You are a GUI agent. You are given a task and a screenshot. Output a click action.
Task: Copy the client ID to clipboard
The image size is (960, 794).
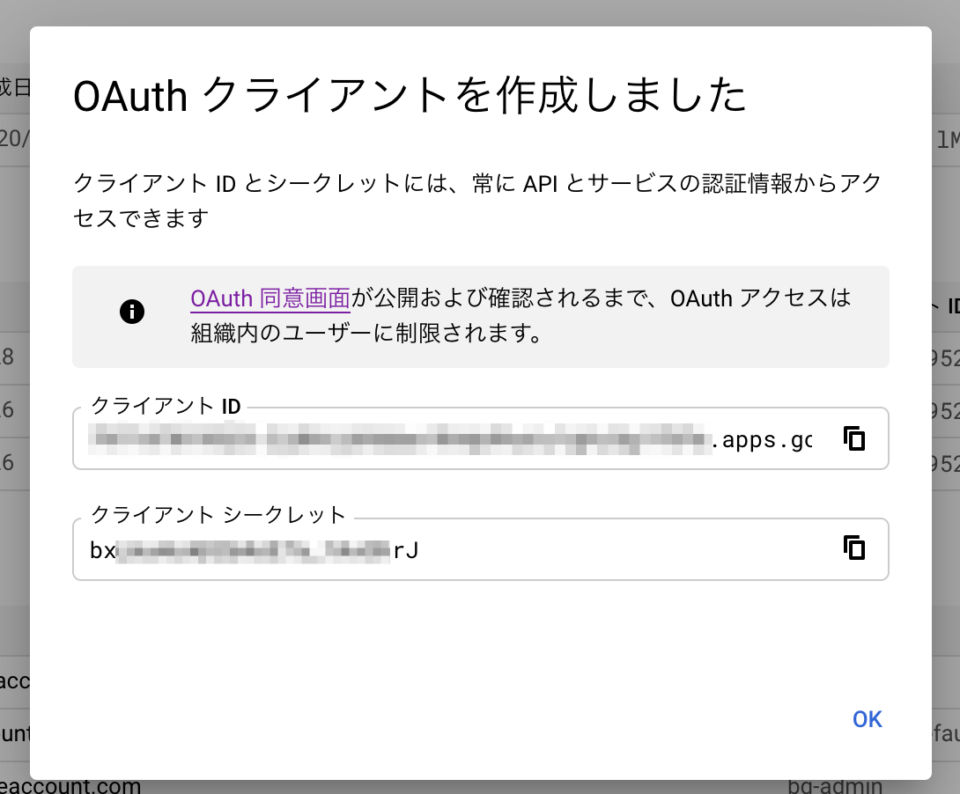pyautogui.click(x=854, y=438)
